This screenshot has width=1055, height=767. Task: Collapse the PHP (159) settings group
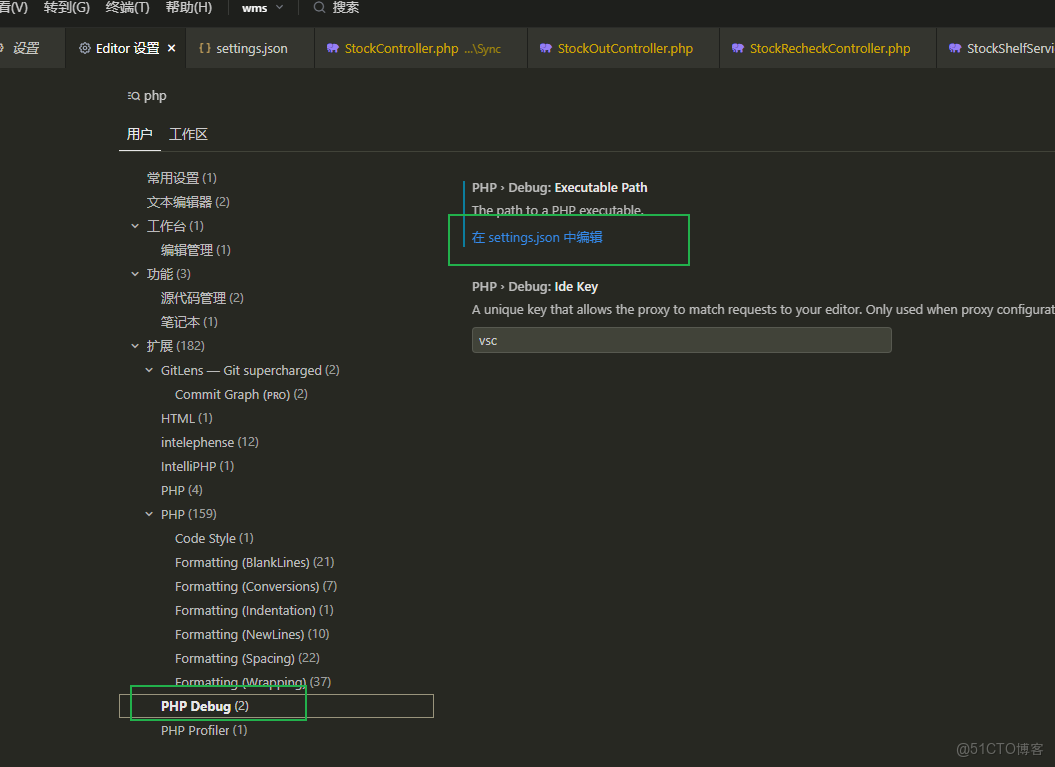click(x=148, y=513)
